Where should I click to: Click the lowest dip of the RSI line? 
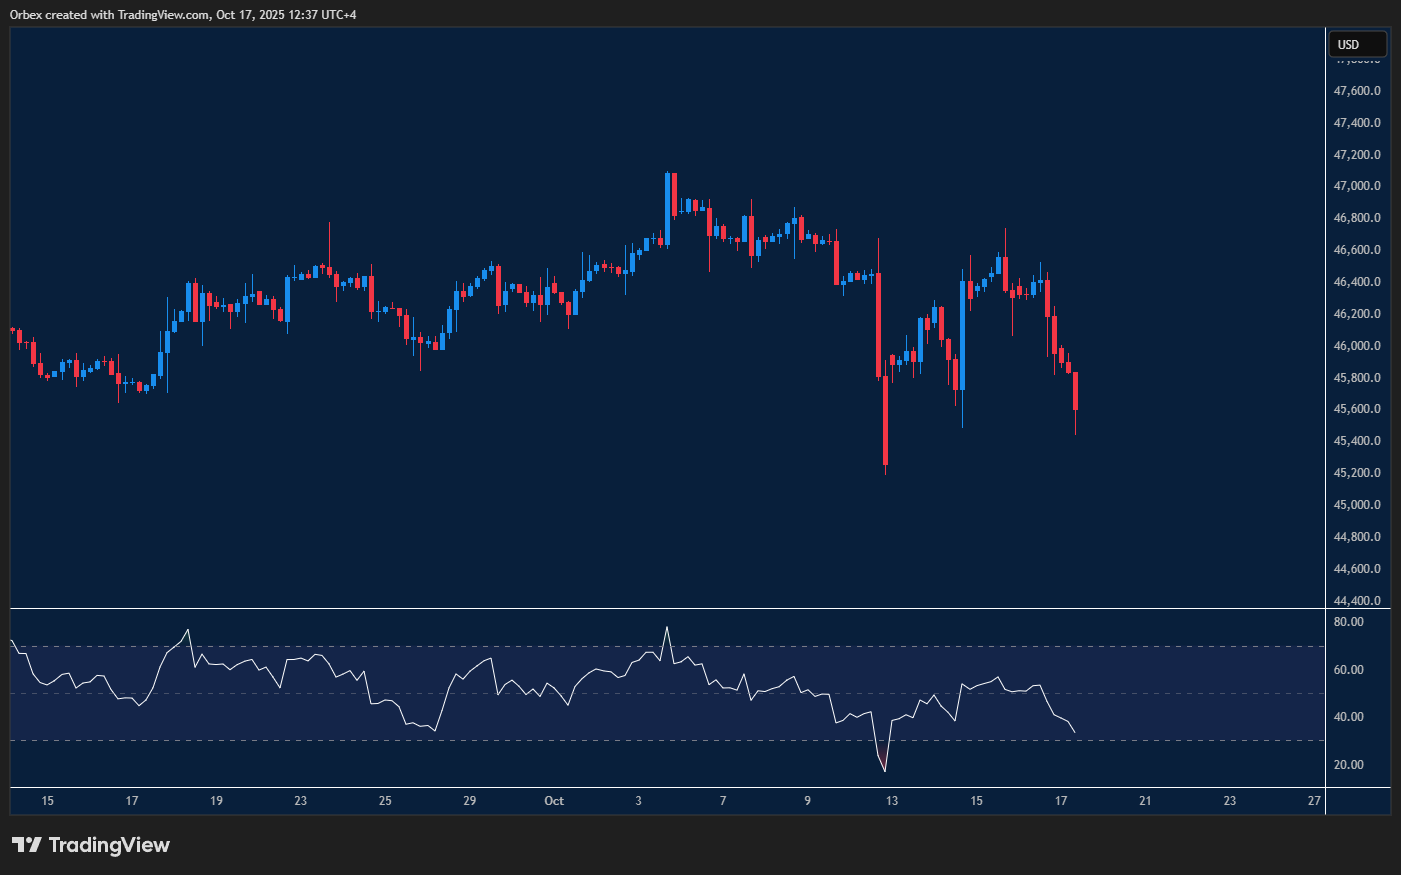(885, 770)
